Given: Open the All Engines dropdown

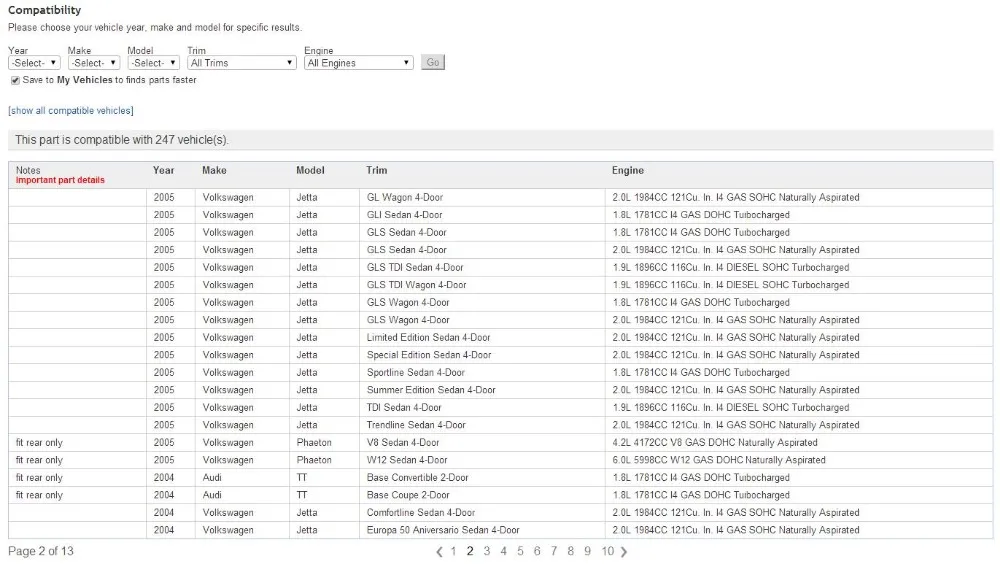Looking at the screenshot, I should (358, 63).
